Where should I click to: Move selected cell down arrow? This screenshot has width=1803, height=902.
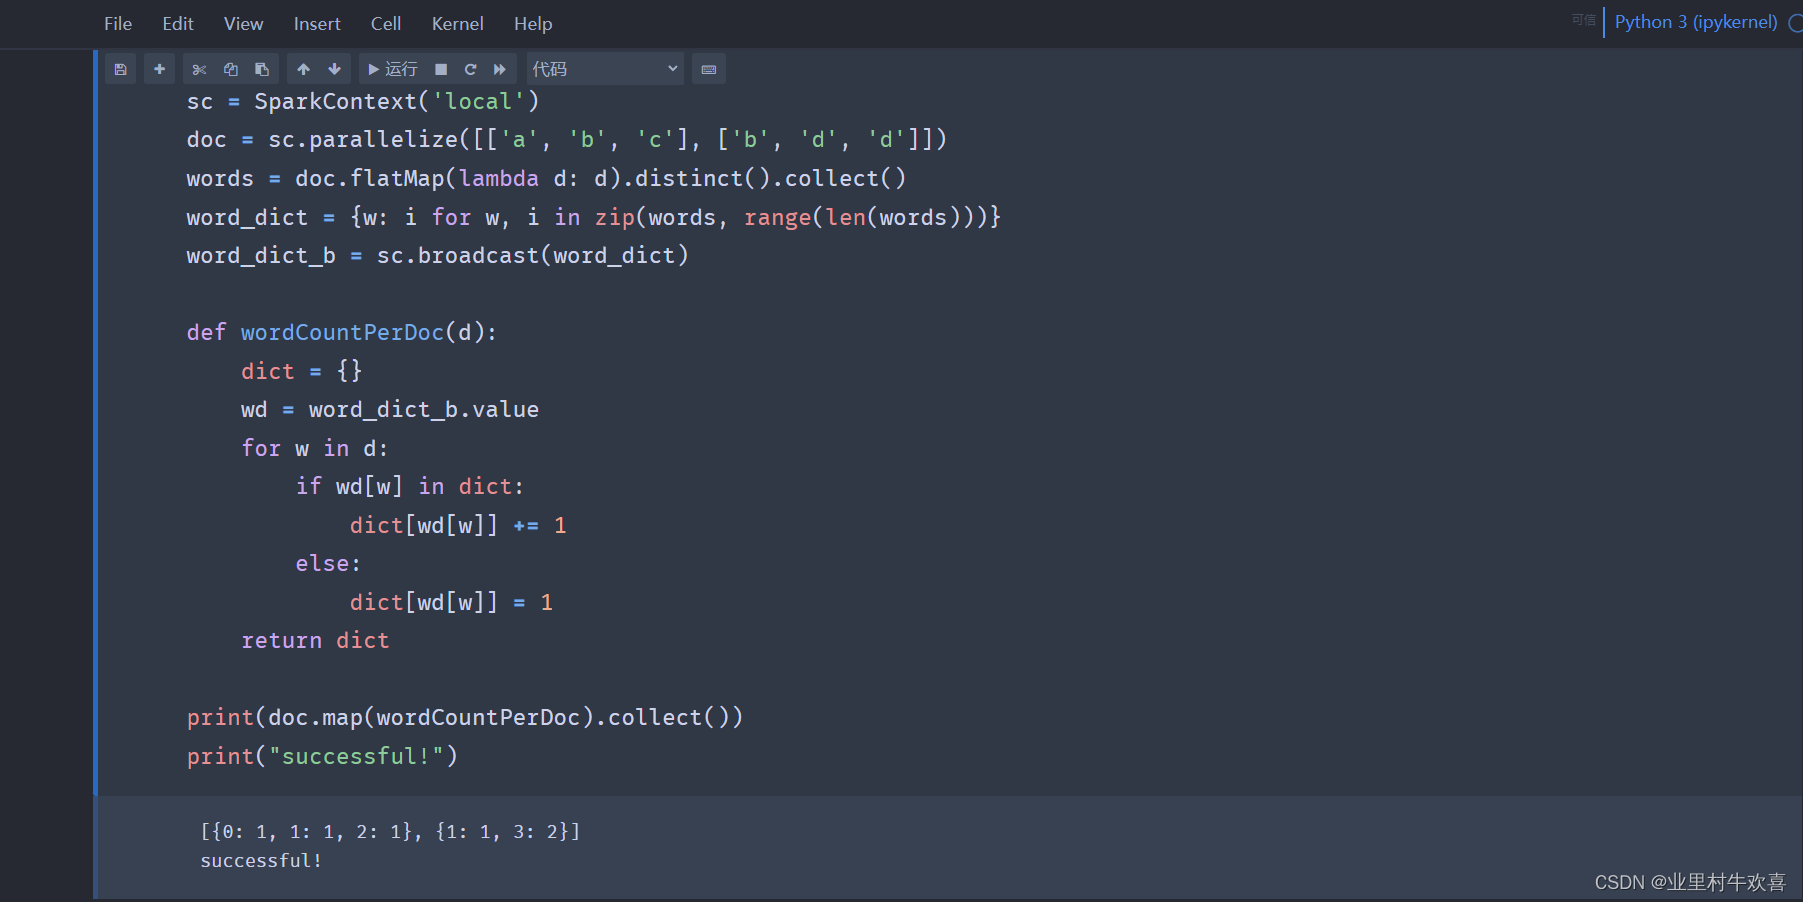pyautogui.click(x=335, y=69)
